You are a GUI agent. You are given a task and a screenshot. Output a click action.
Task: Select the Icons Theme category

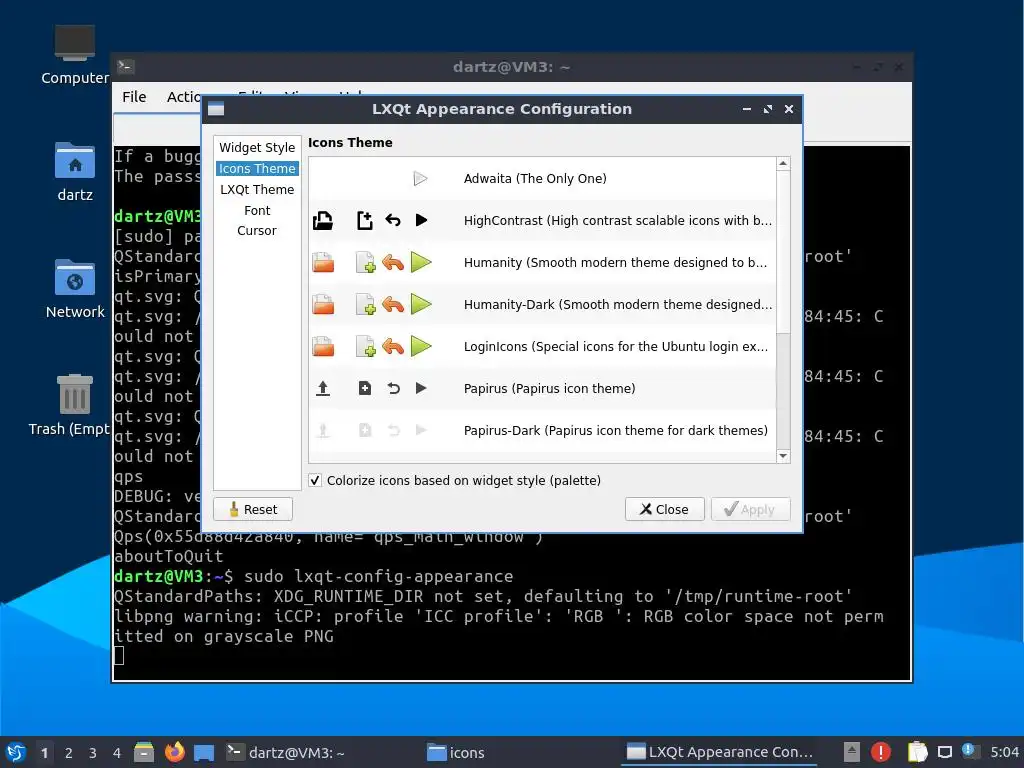click(x=257, y=168)
